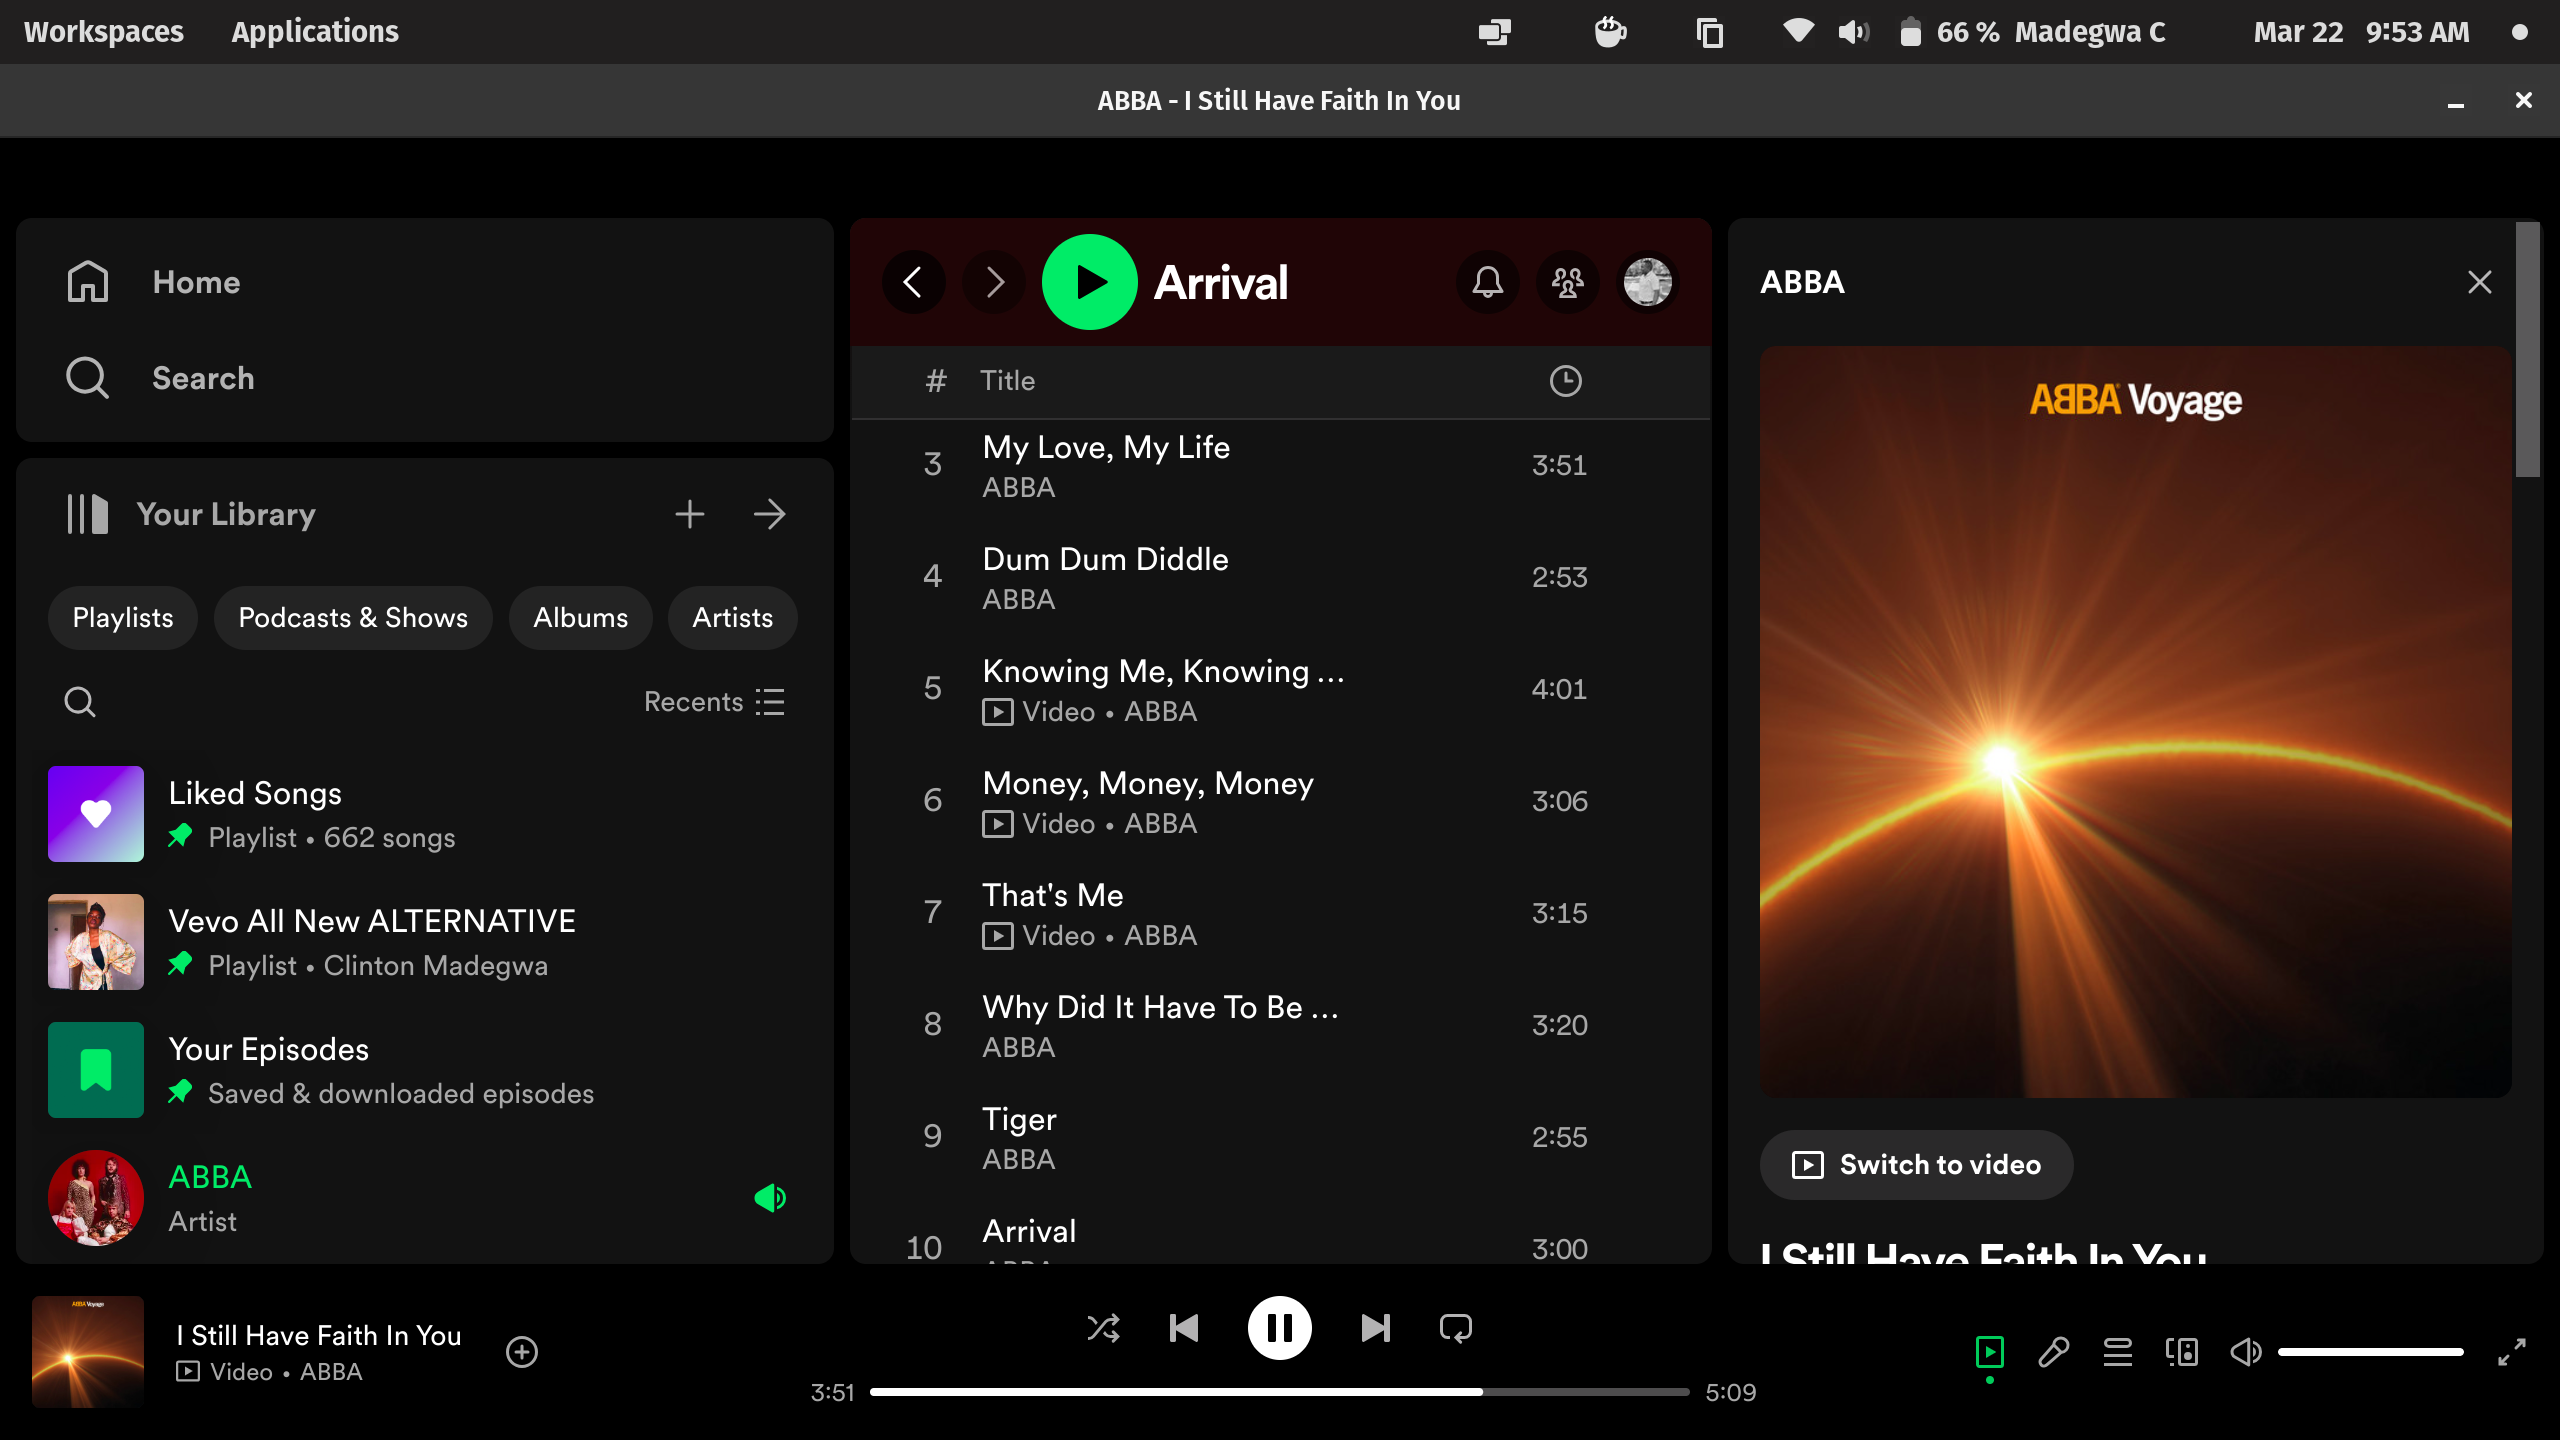This screenshot has width=2560, height=1440.
Task: Skip to next track
Action: [x=1376, y=1328]
